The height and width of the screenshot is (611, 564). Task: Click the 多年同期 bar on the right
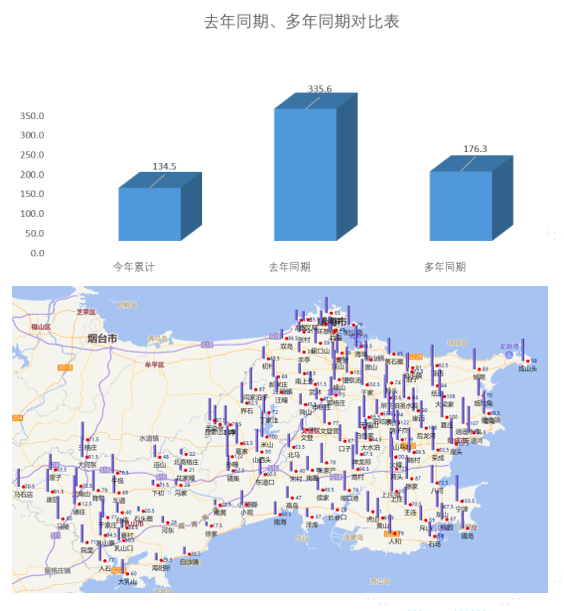tap(471, 198)
